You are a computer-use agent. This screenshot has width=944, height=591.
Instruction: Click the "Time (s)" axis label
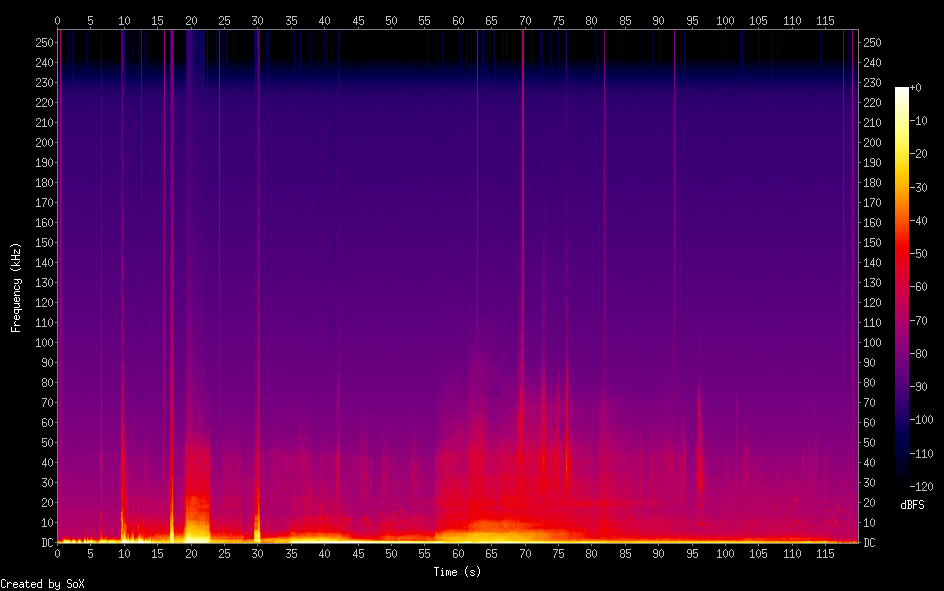[457, 572]
